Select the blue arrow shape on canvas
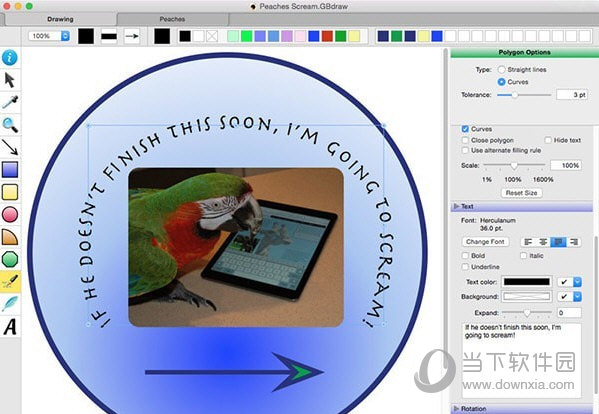599x414 pixels. [234, 372]
